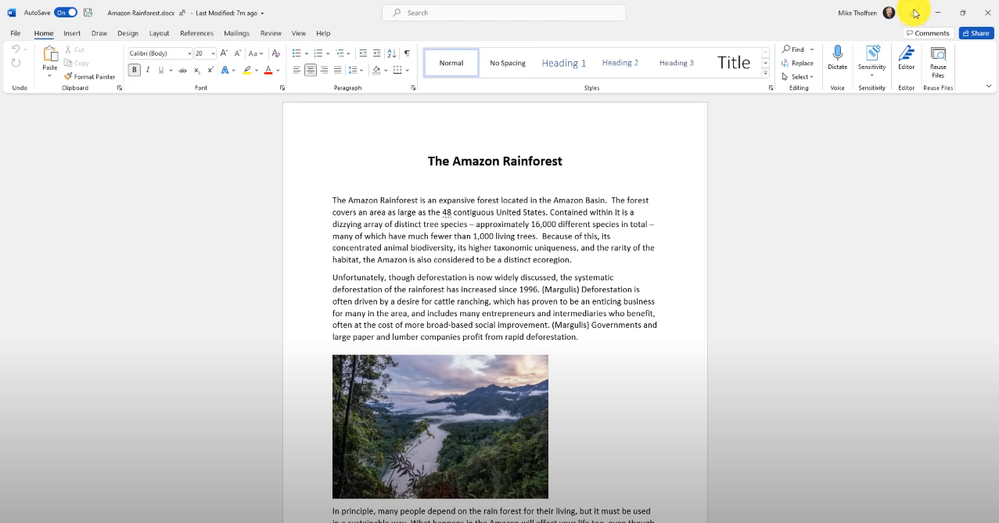The width and height of the screenshot is (999, 523).
Task: Apply the Heading 1 style
Action: click(x=564, y=63)
